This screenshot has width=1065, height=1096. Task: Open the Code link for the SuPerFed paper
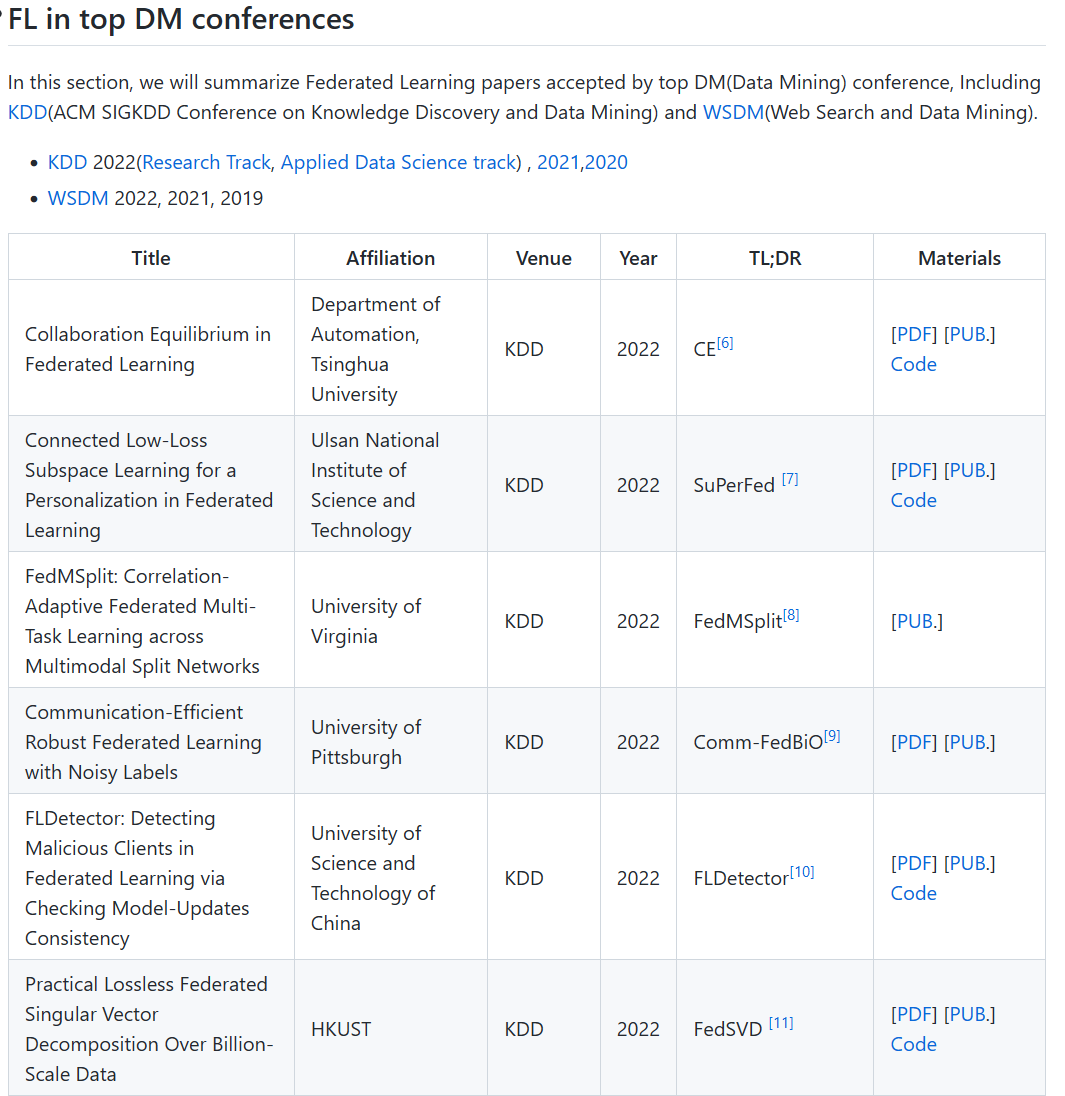[914, 500]
